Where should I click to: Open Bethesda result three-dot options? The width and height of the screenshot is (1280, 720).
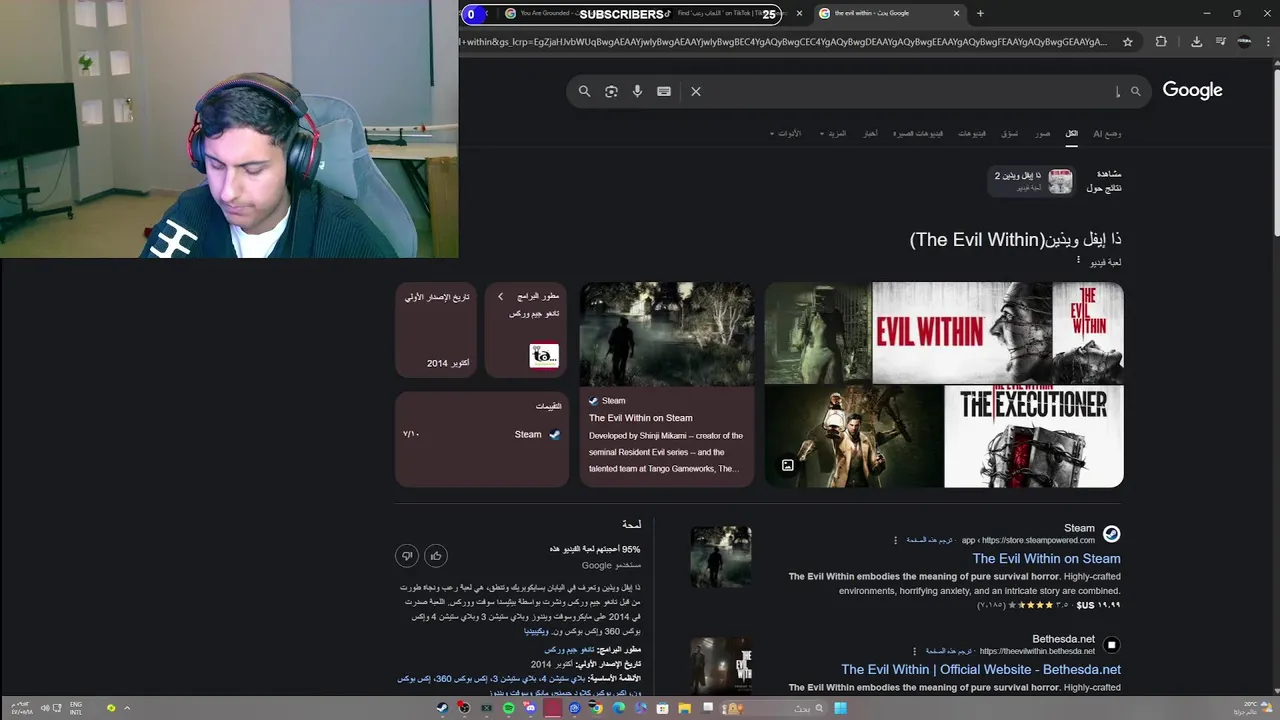point(913,651)
